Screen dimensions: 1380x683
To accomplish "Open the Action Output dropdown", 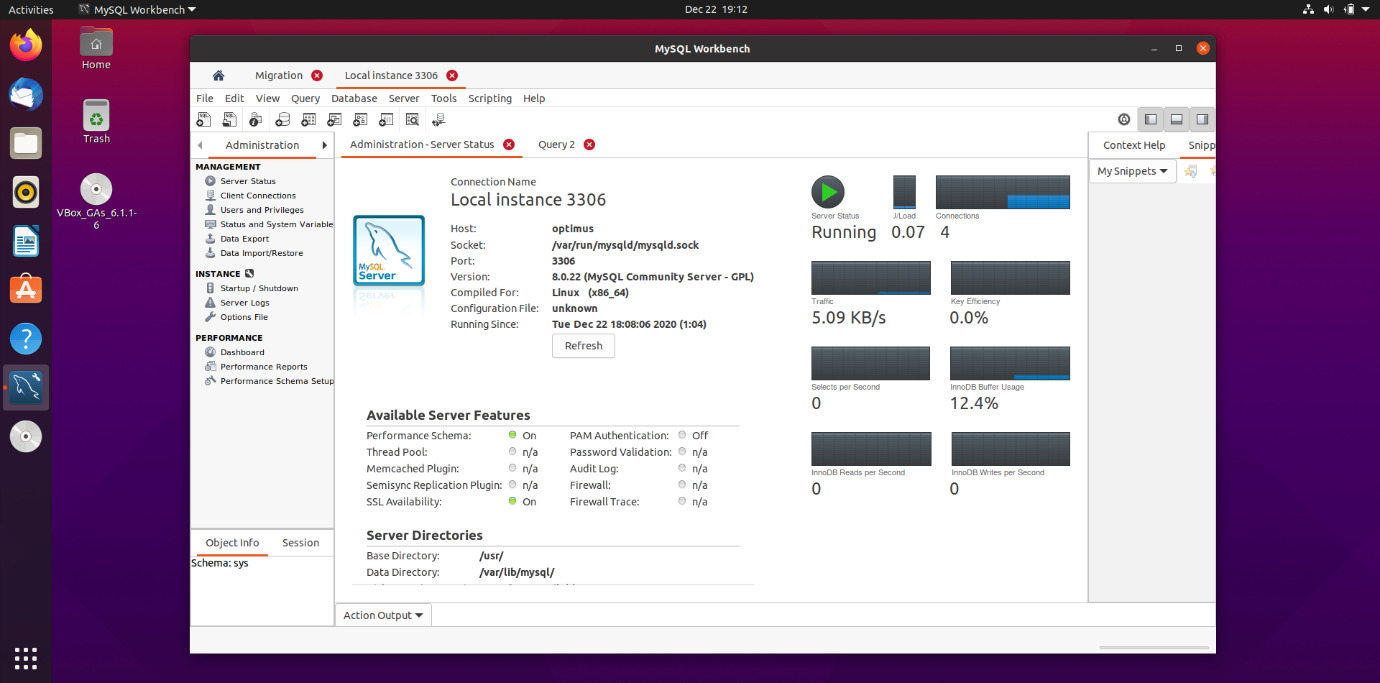I will click(x=383, y=615).
